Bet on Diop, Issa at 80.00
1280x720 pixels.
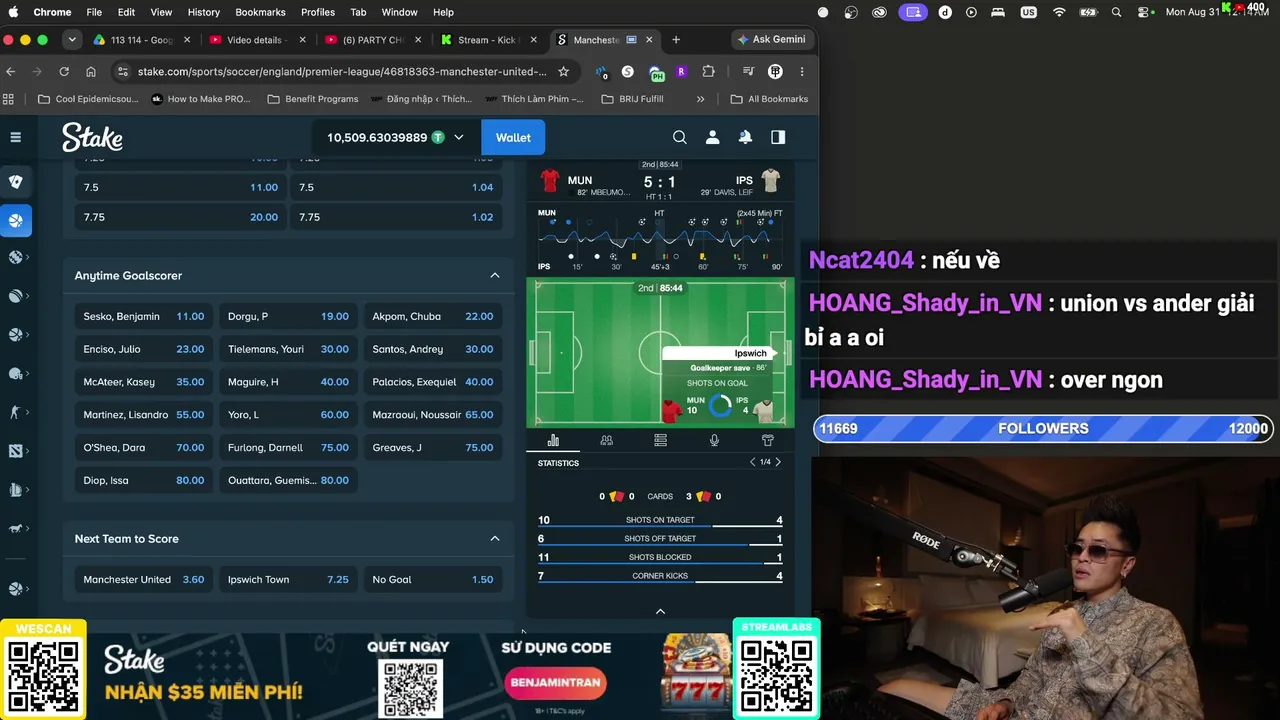click(x=144, y=480)
